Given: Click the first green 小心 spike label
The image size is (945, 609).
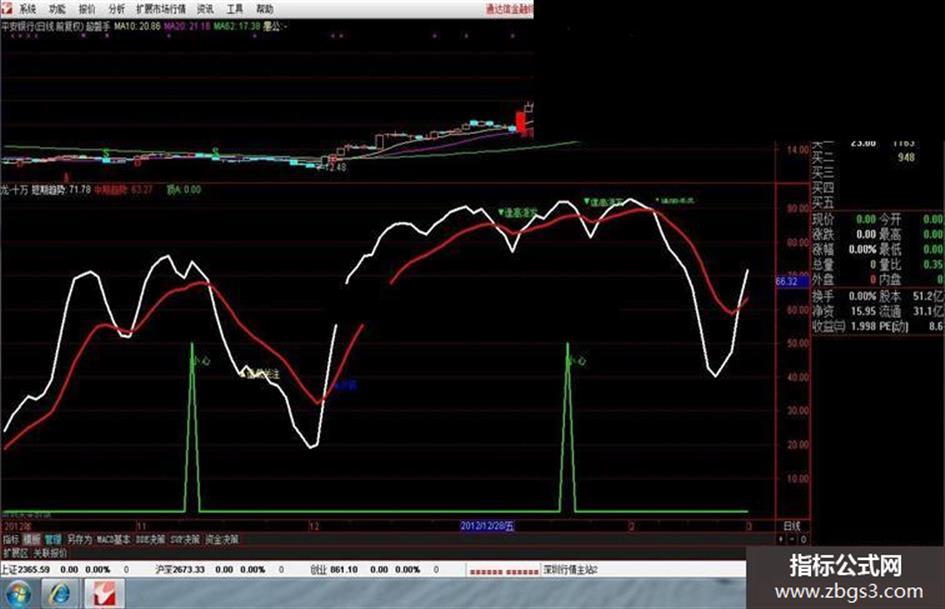Looking at the screenshot, I should (201, 361).
